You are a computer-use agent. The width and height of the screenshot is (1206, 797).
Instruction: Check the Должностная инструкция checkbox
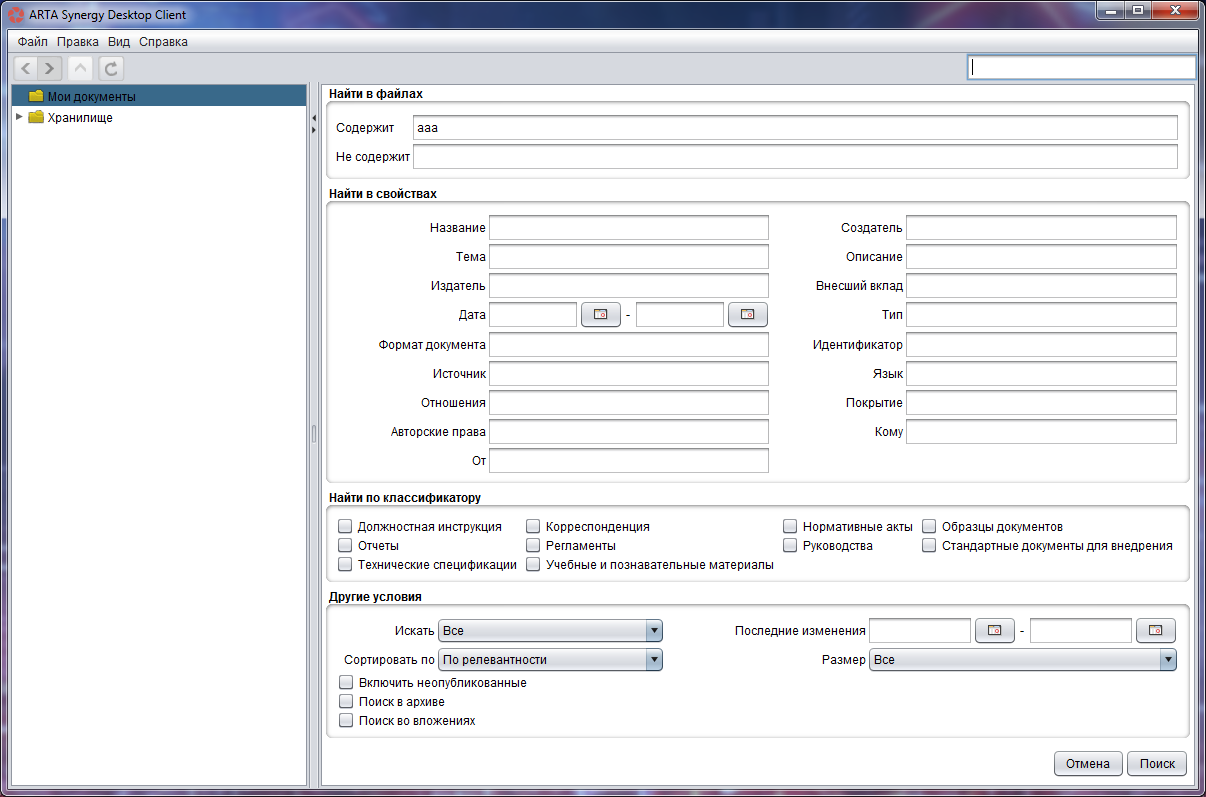345,526
